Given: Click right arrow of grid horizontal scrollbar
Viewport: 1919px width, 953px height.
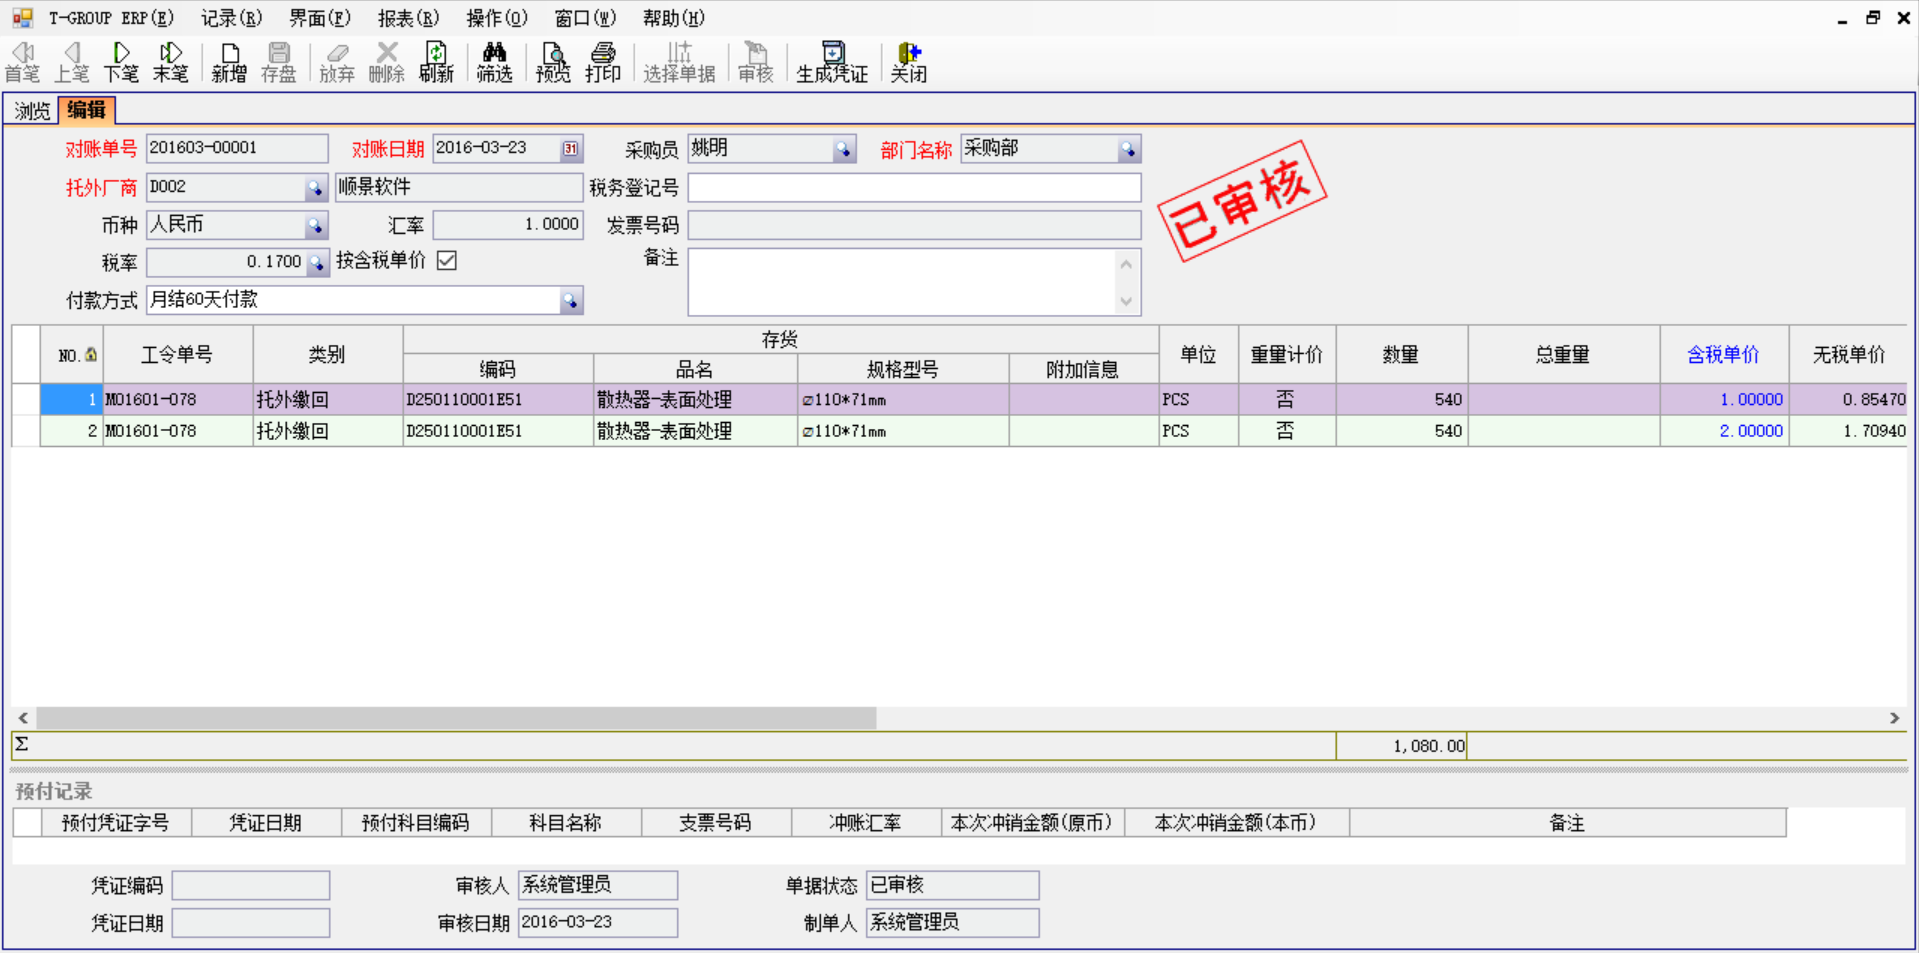Looking at the screenshot, I should pyautogui.click(x=1894, y=718).
